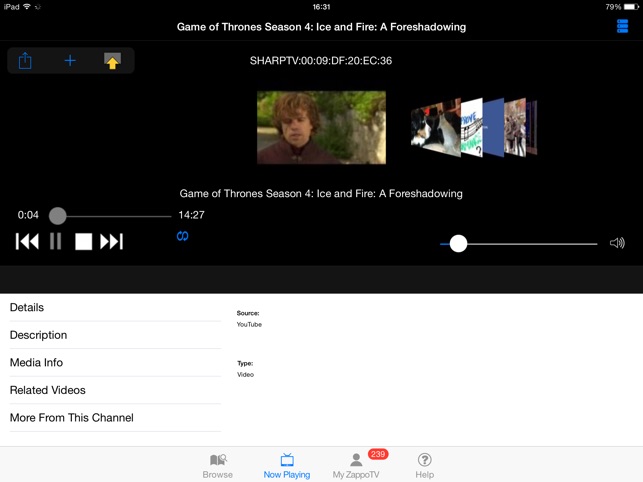Image resolution: width=643 pixels, height=482 pixels.
Task: Click the YouTube source value
Action: (x=249, y=324)
